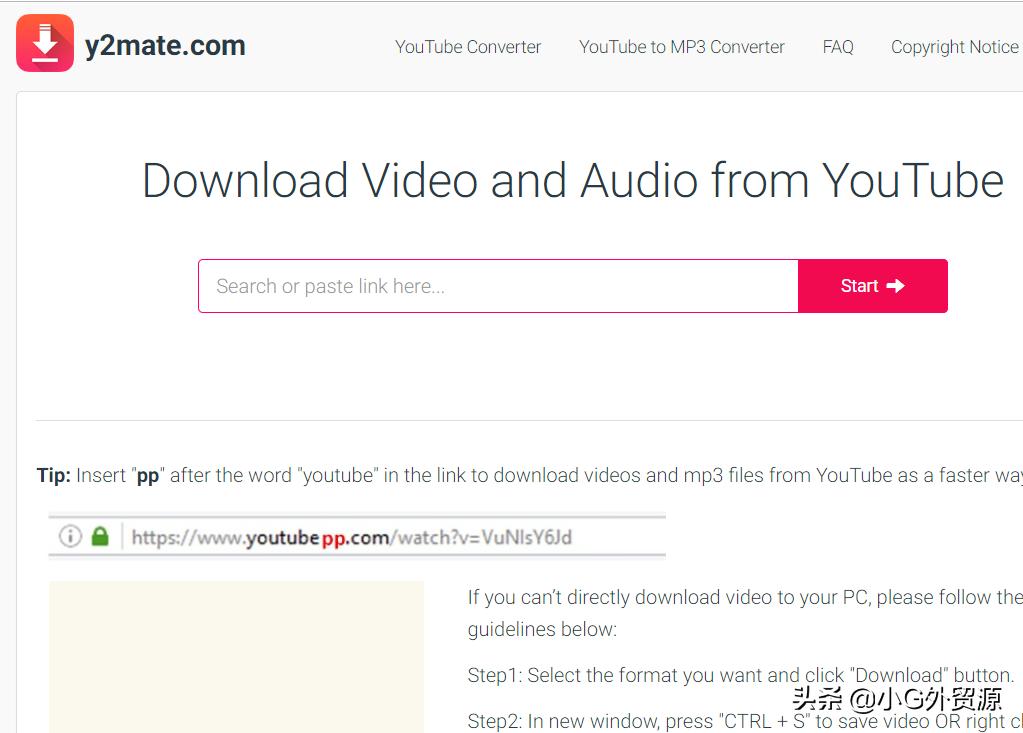Click the info icon in example address bar

coord(70,537)
